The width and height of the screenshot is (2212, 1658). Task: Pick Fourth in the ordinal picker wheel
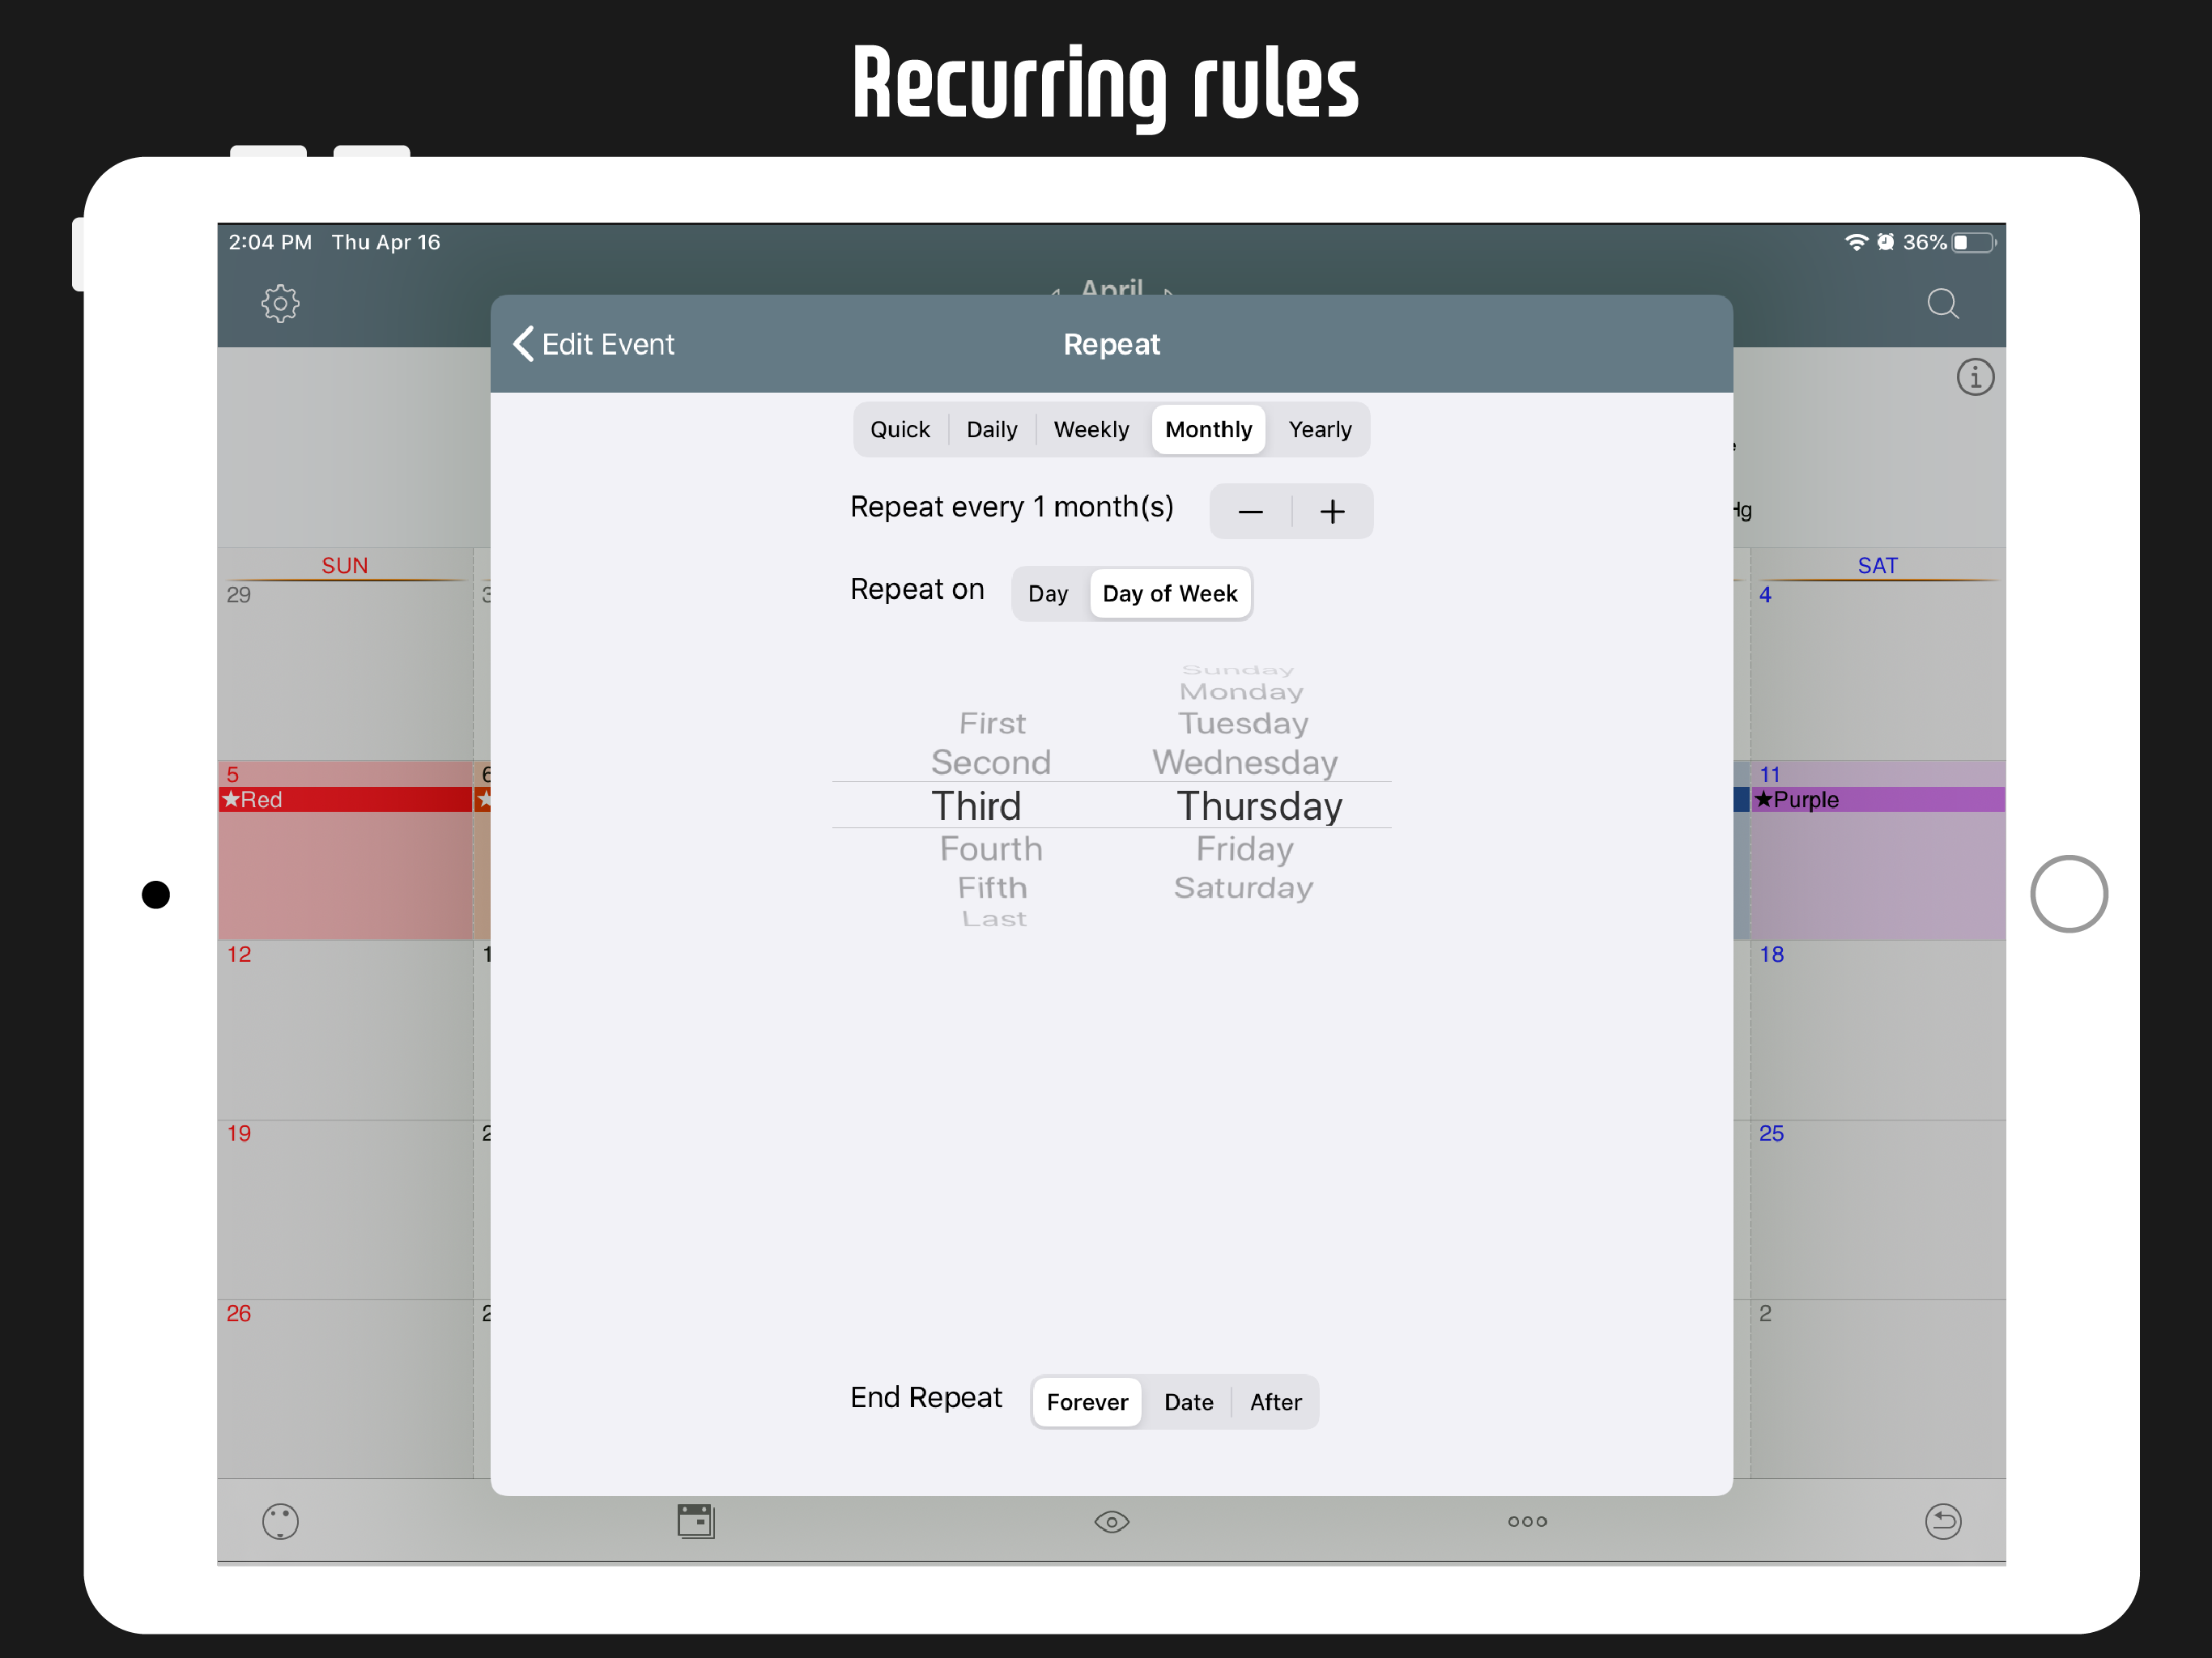pos(990,849)
